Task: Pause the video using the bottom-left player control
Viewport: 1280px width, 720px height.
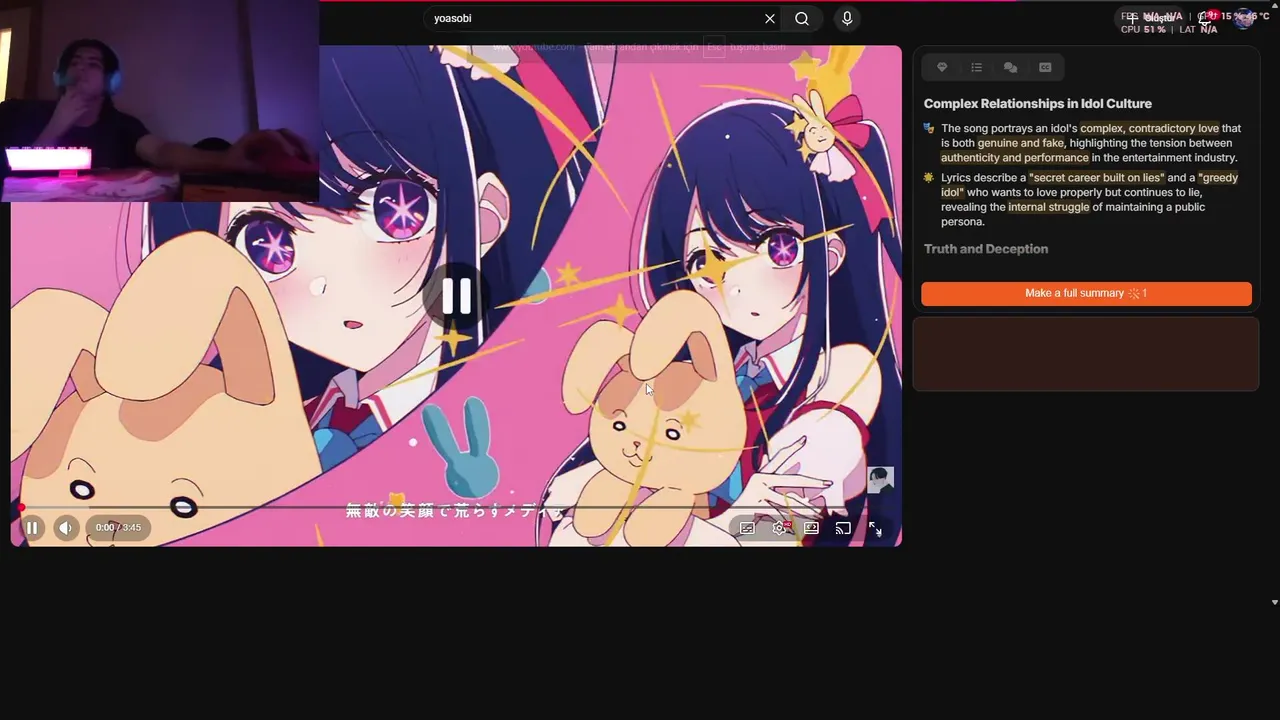Action: pos(32,528)
